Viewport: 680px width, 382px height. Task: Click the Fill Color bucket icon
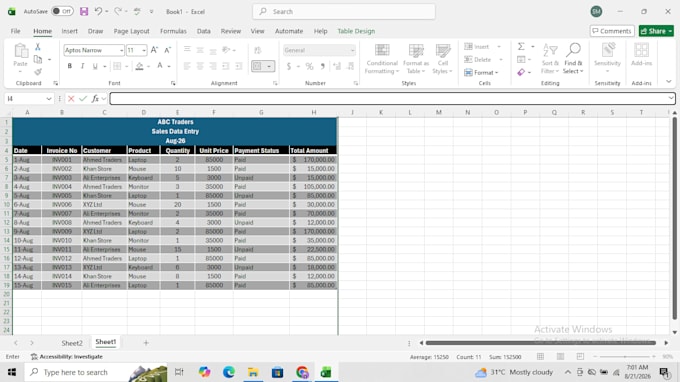pyautogui.click(x=139, y=66)
